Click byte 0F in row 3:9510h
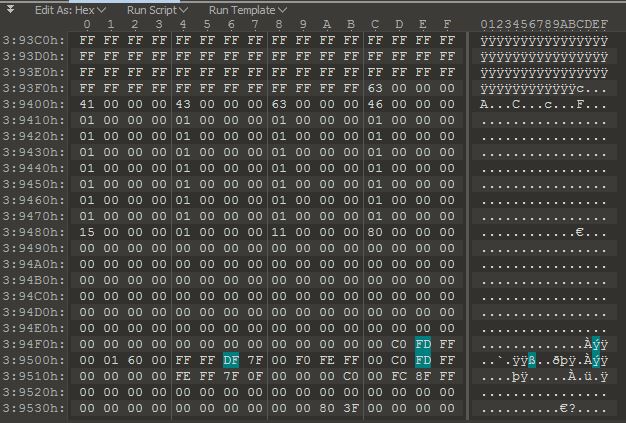This screenshot has height=423, width=626. click(255, 376)
